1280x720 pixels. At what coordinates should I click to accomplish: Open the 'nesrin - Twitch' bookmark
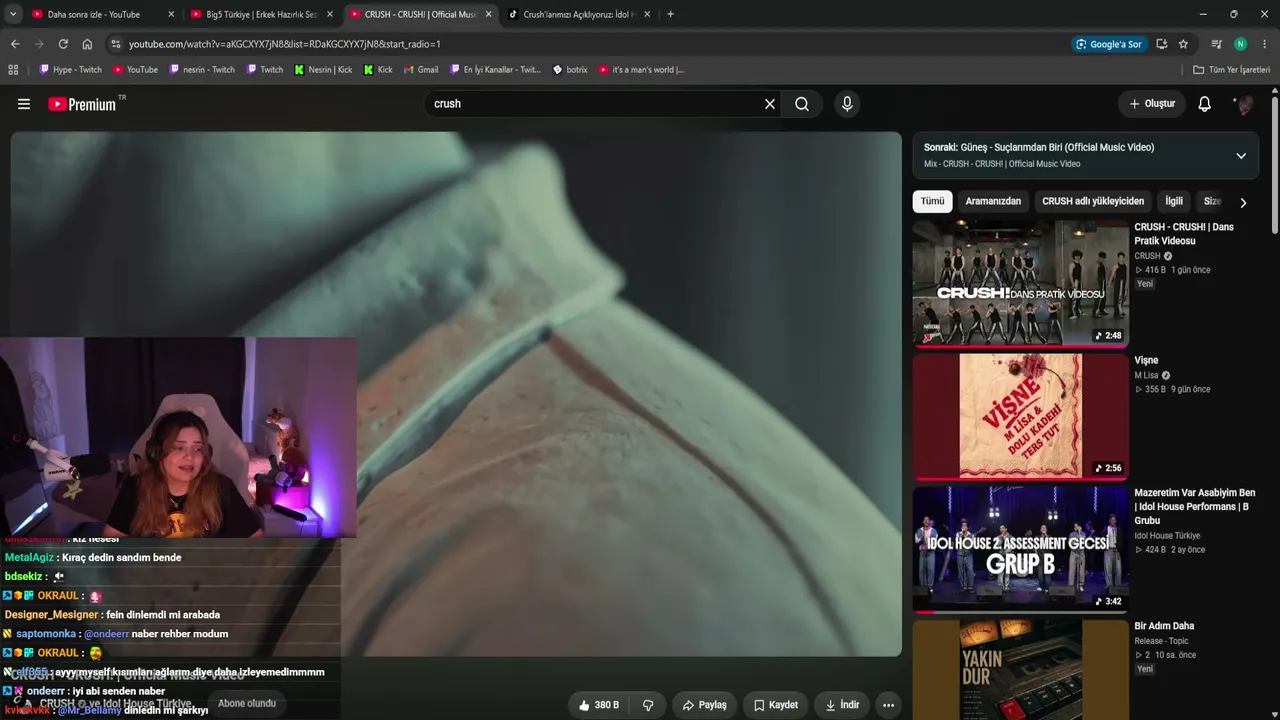[202, 70]
